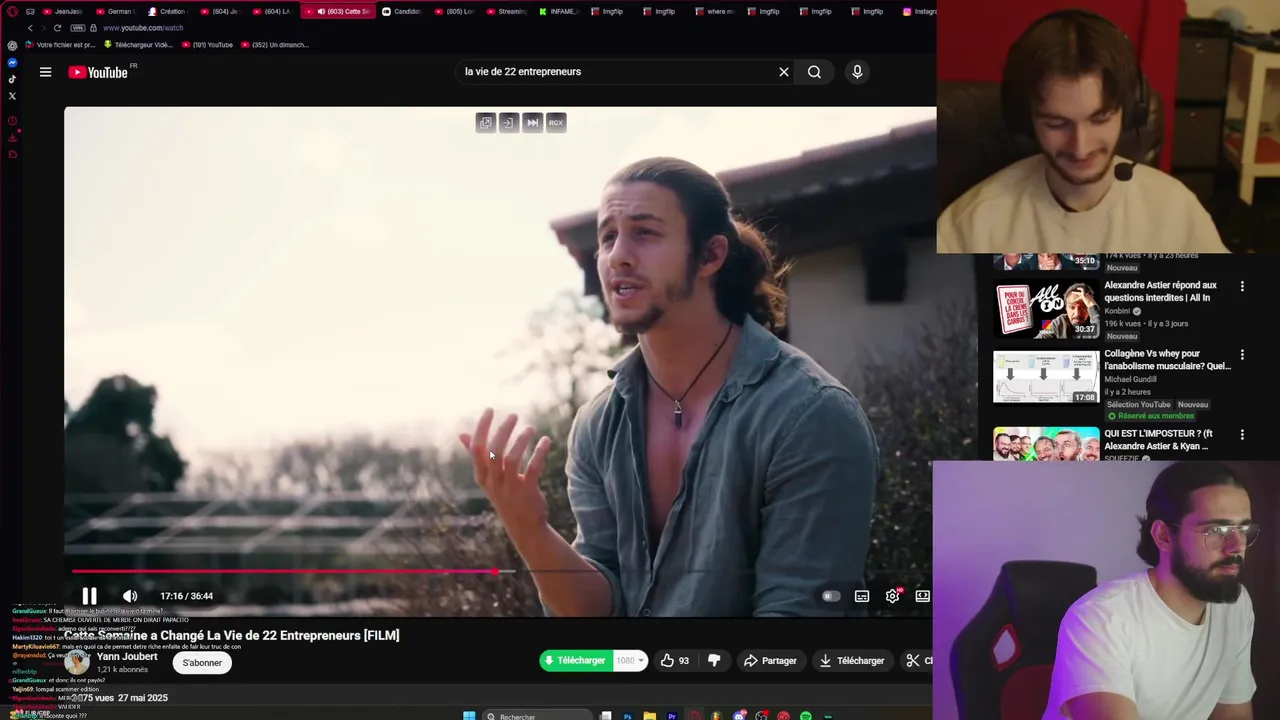Open the '(352) Un dimanch...' bookmark
The height and width of the screenshot is (720, 1280).
point(274,45)
